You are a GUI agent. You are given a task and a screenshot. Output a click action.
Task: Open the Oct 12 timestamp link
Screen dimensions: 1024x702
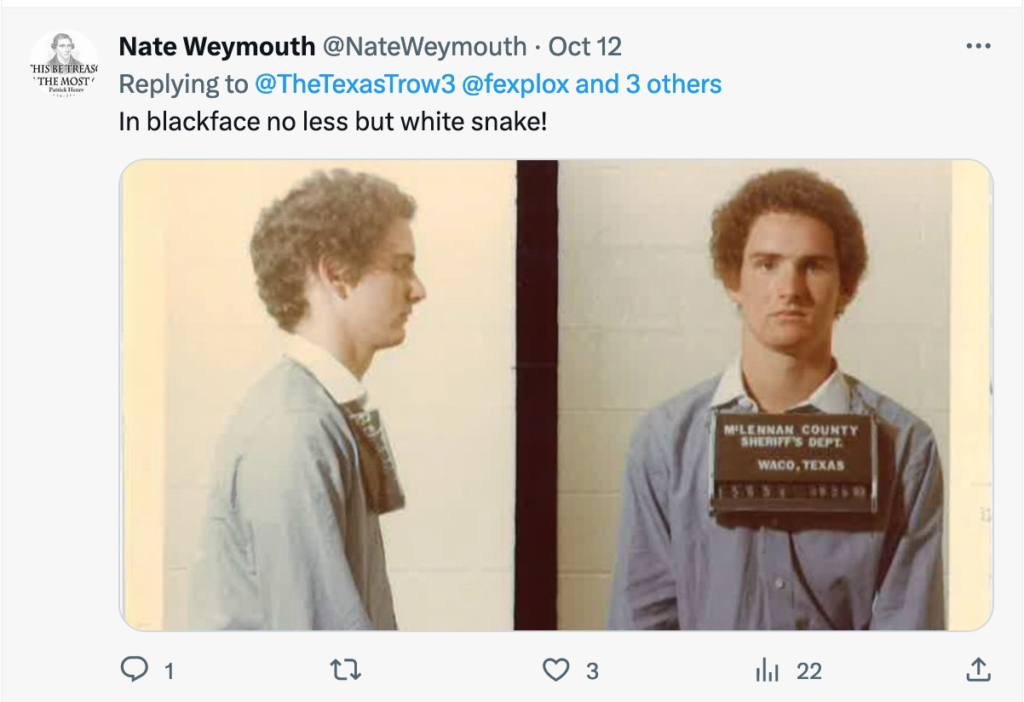point(584,46)
